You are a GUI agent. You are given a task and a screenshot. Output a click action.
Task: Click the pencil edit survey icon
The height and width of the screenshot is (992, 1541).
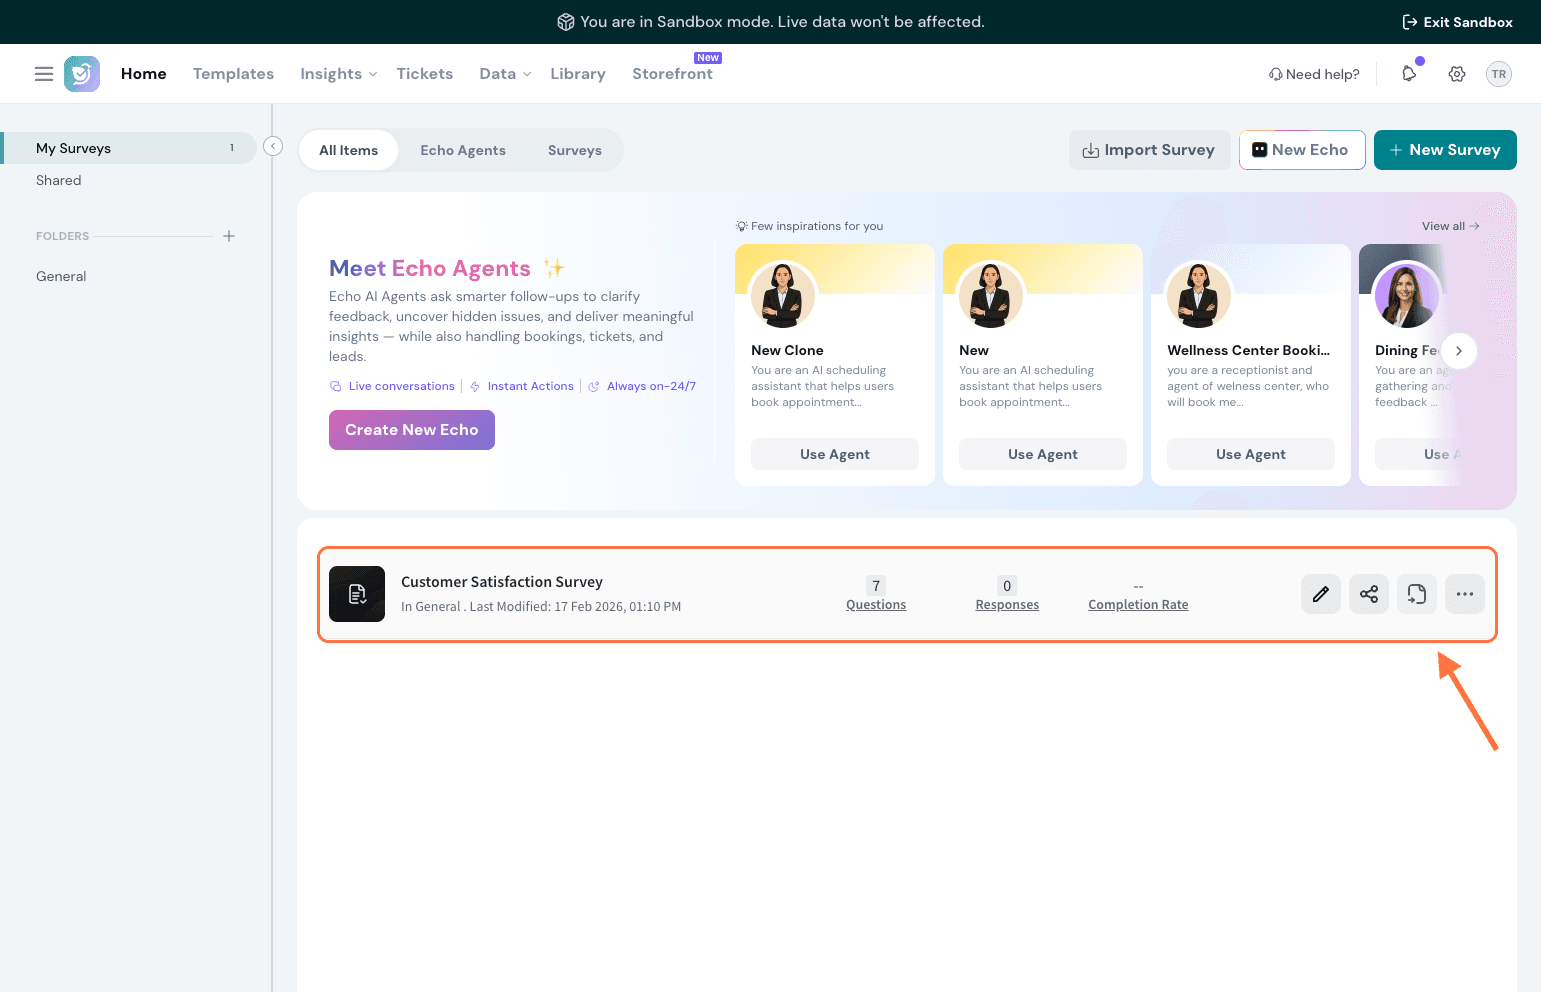point(1320,594)
